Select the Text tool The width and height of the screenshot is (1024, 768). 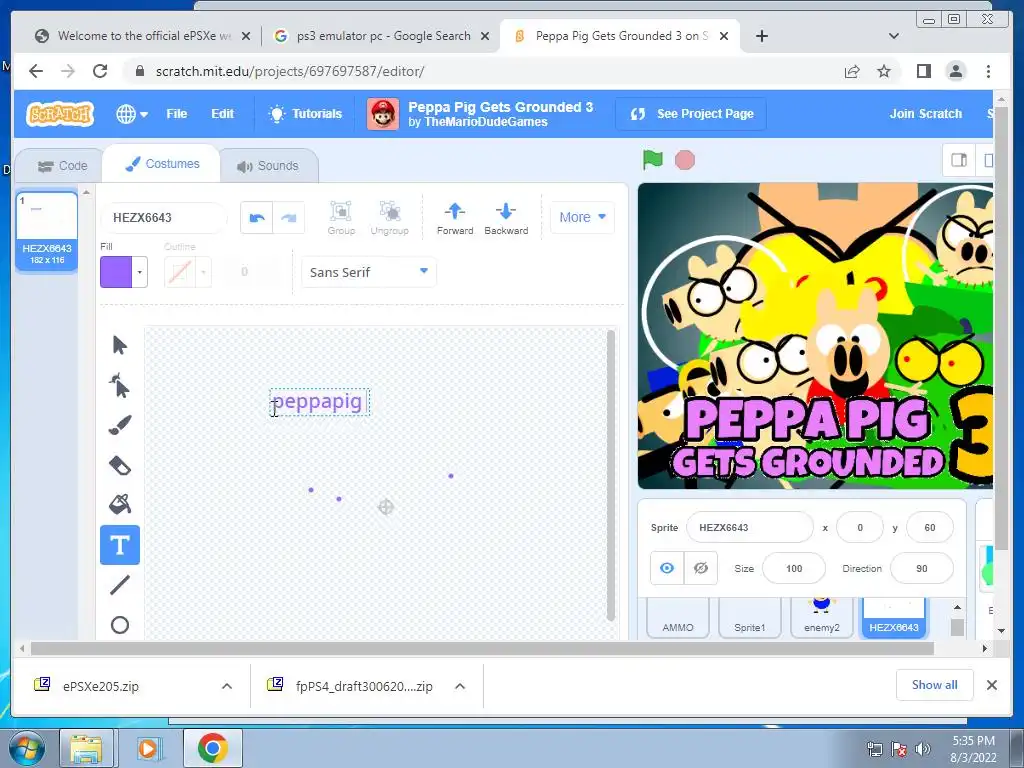point(120,545)
